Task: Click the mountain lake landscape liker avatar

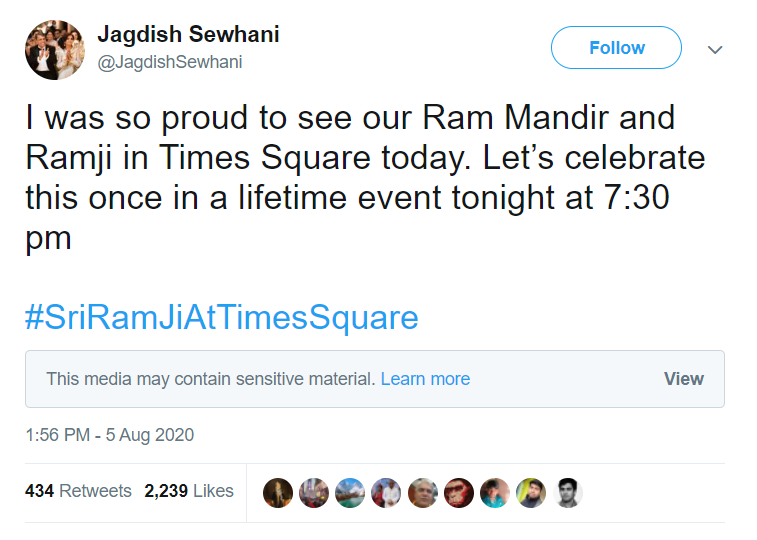Action: pyautogui.click(x=350, y=492)
